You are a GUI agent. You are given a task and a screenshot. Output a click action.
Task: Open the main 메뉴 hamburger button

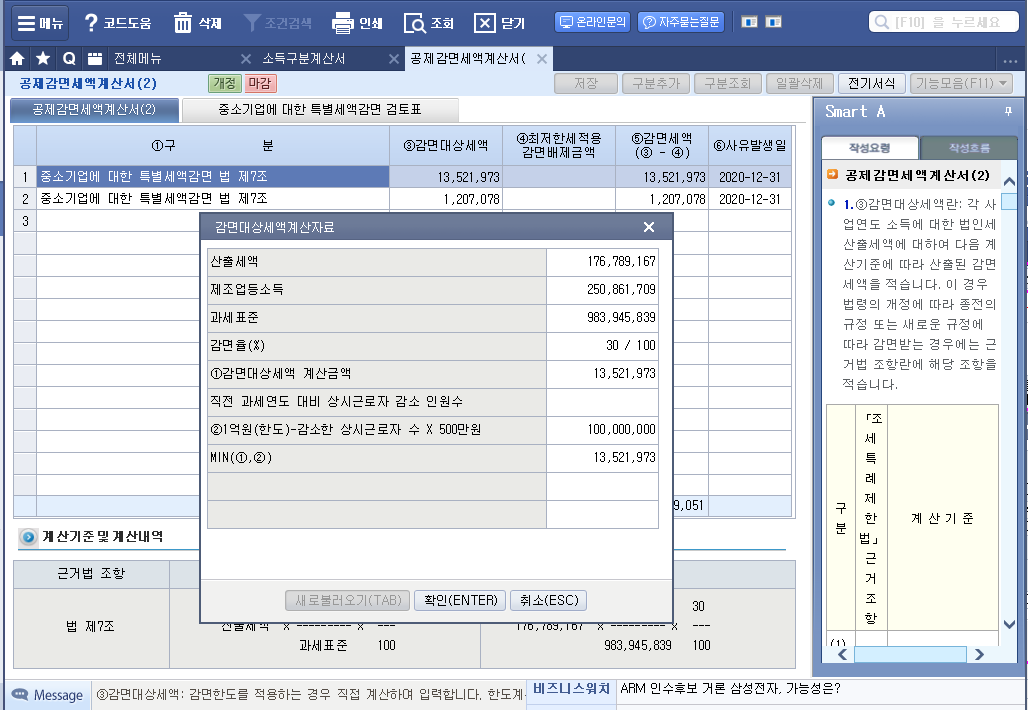point(40,23)
